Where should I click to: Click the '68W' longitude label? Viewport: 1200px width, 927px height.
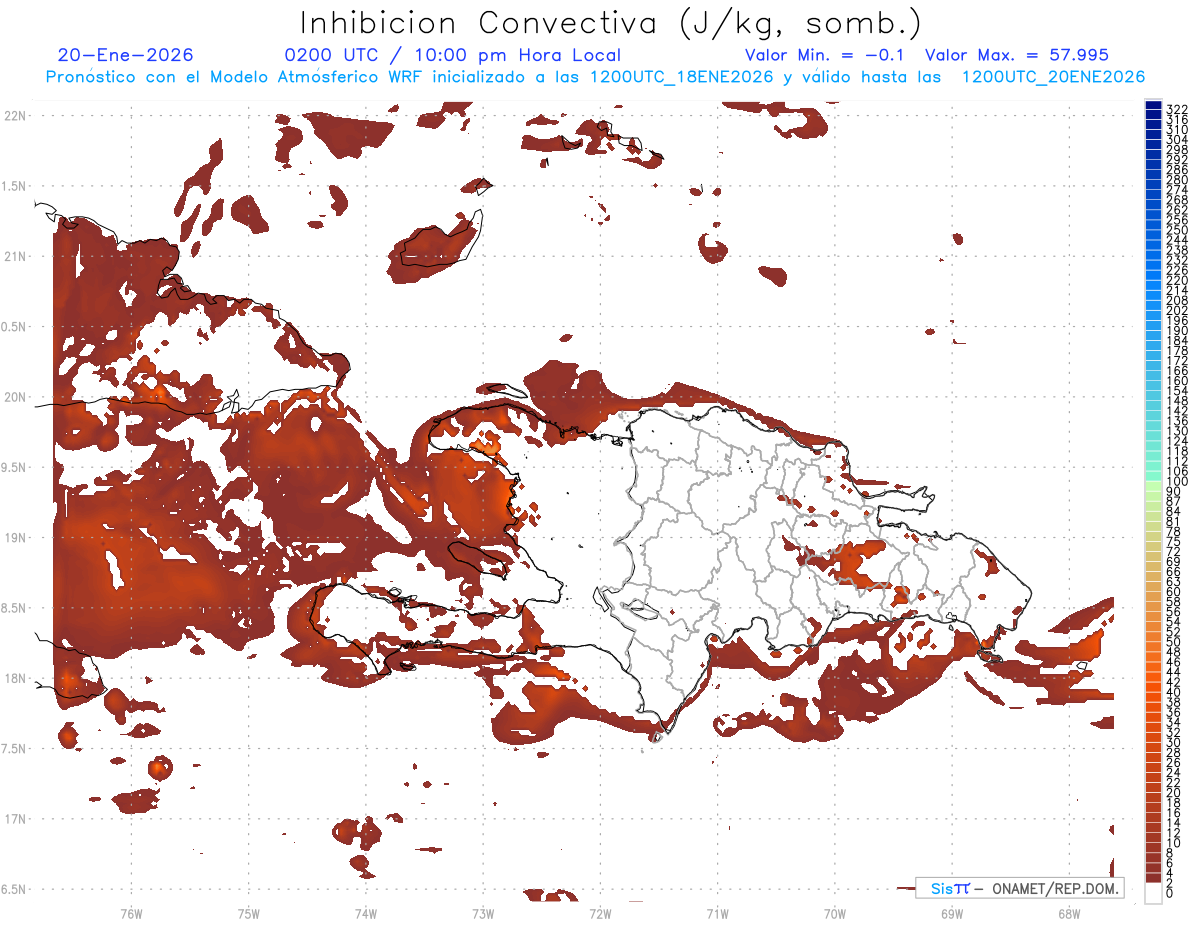tap(1069, 913)
